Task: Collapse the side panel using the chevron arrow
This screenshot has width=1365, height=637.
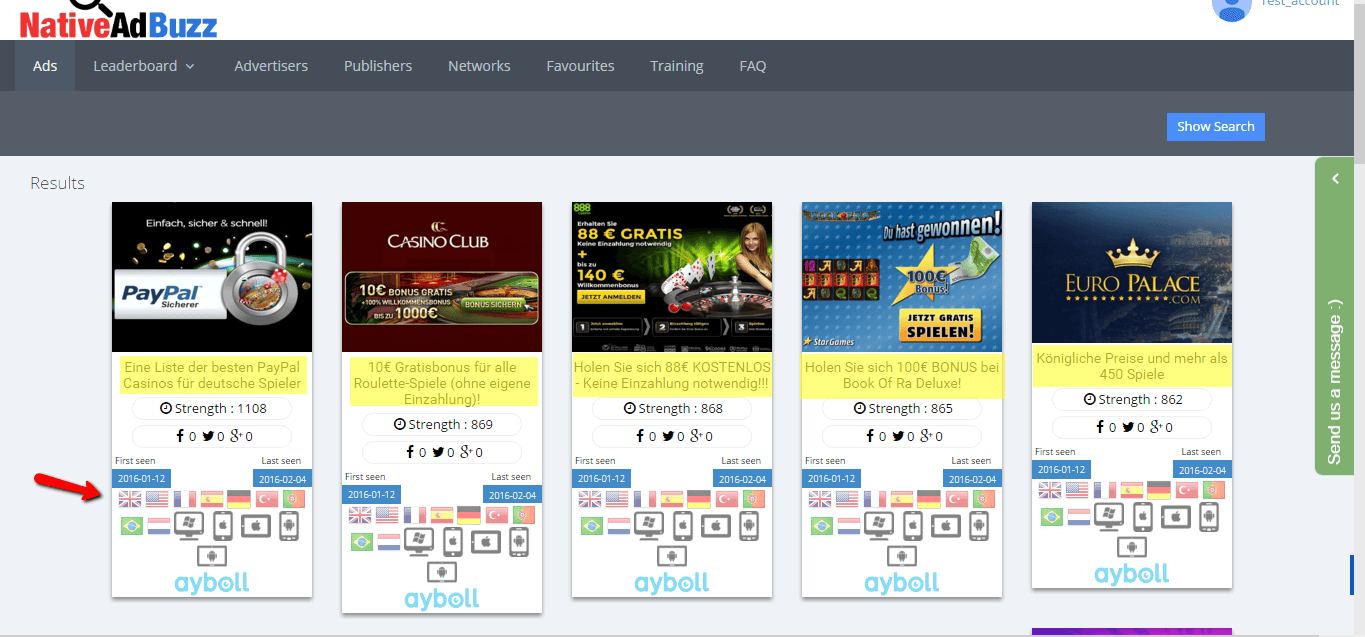Action: click(1334, 178)
